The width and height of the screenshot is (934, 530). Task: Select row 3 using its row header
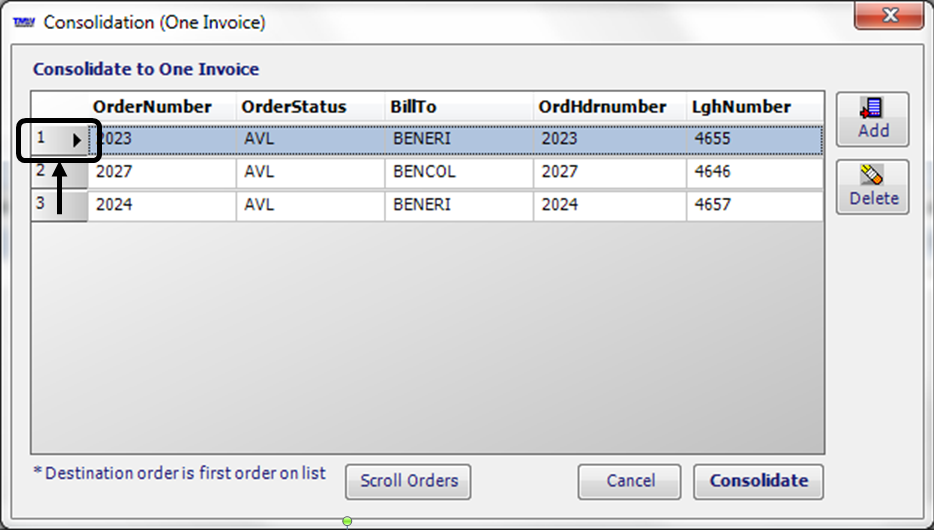pyautogui.click(x=59, y=205)
